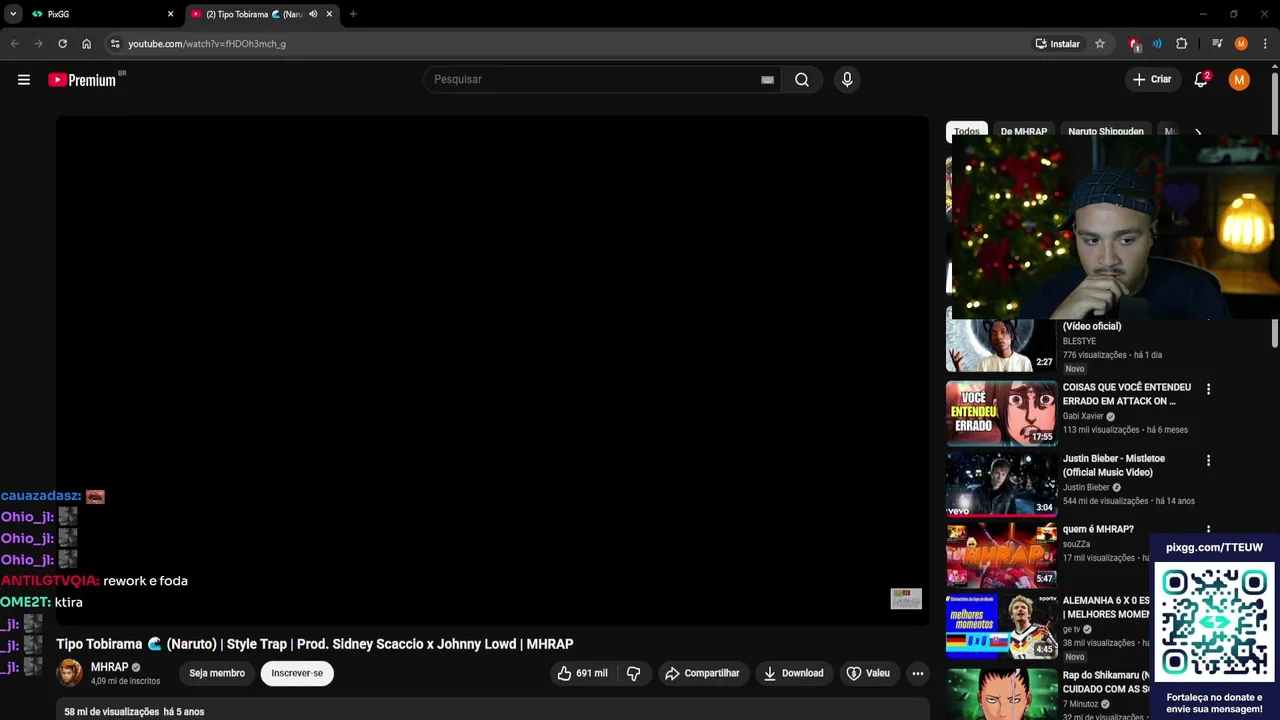Open the tab search dropdown arrow
Screen dimensions: 1280x720
click(x=13, y=14)
